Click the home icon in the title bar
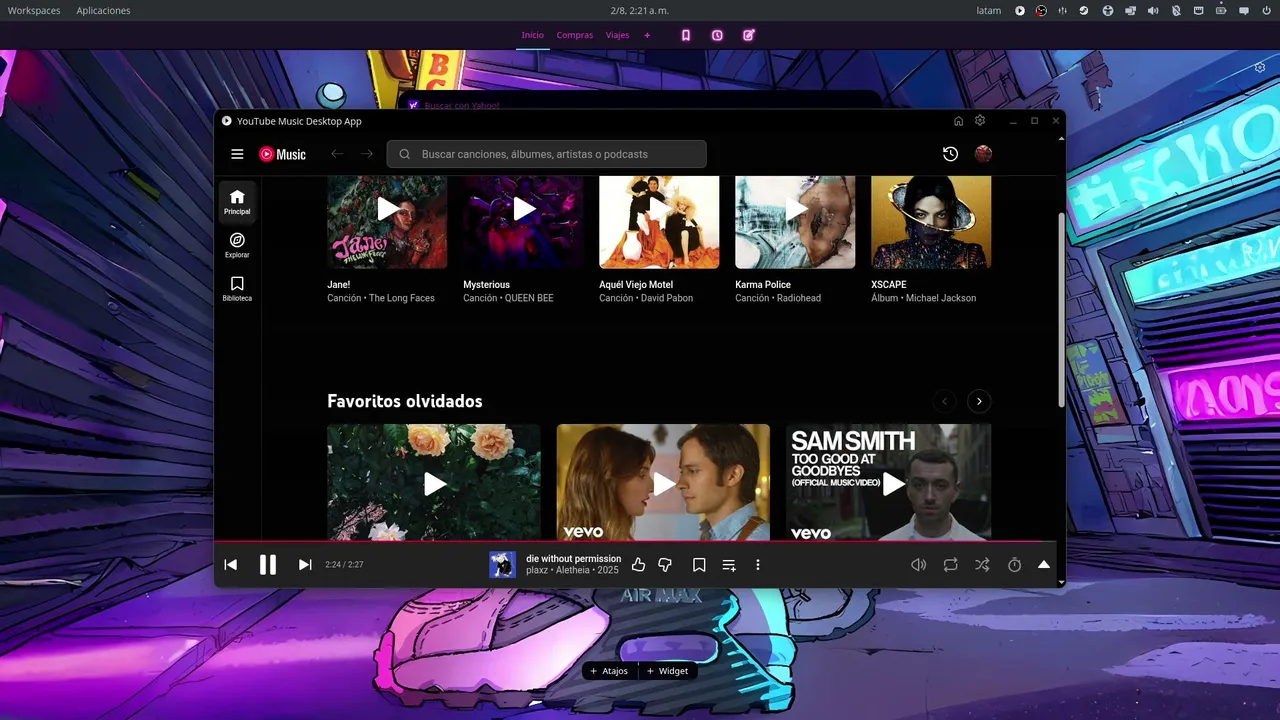The image size is (1280, 720). (x=958, y=121)
